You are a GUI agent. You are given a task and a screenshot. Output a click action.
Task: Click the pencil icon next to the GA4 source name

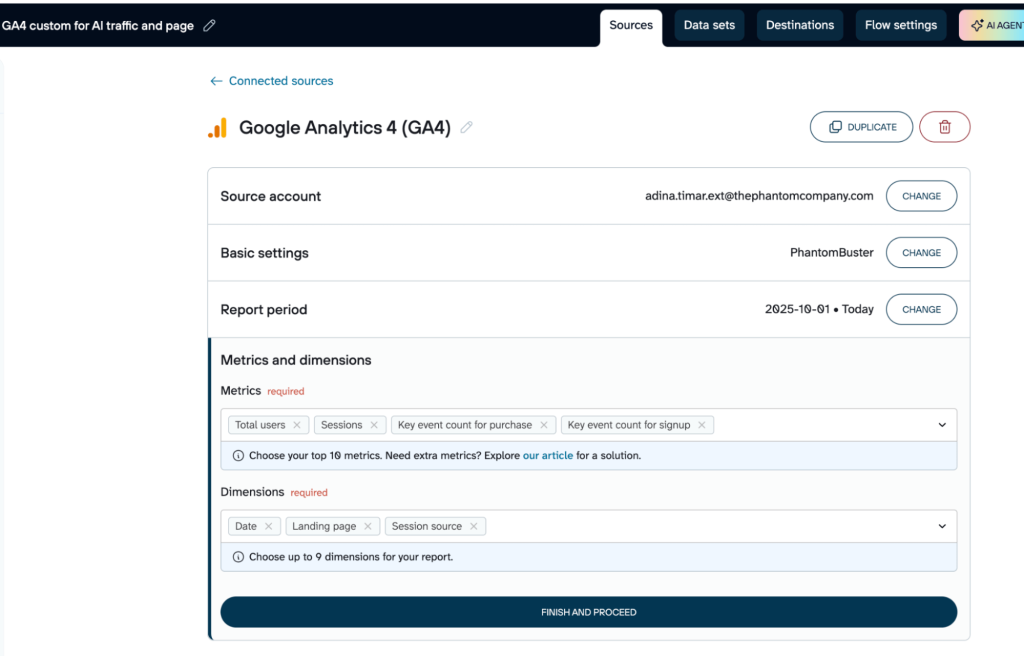click(x=466, y=127)
